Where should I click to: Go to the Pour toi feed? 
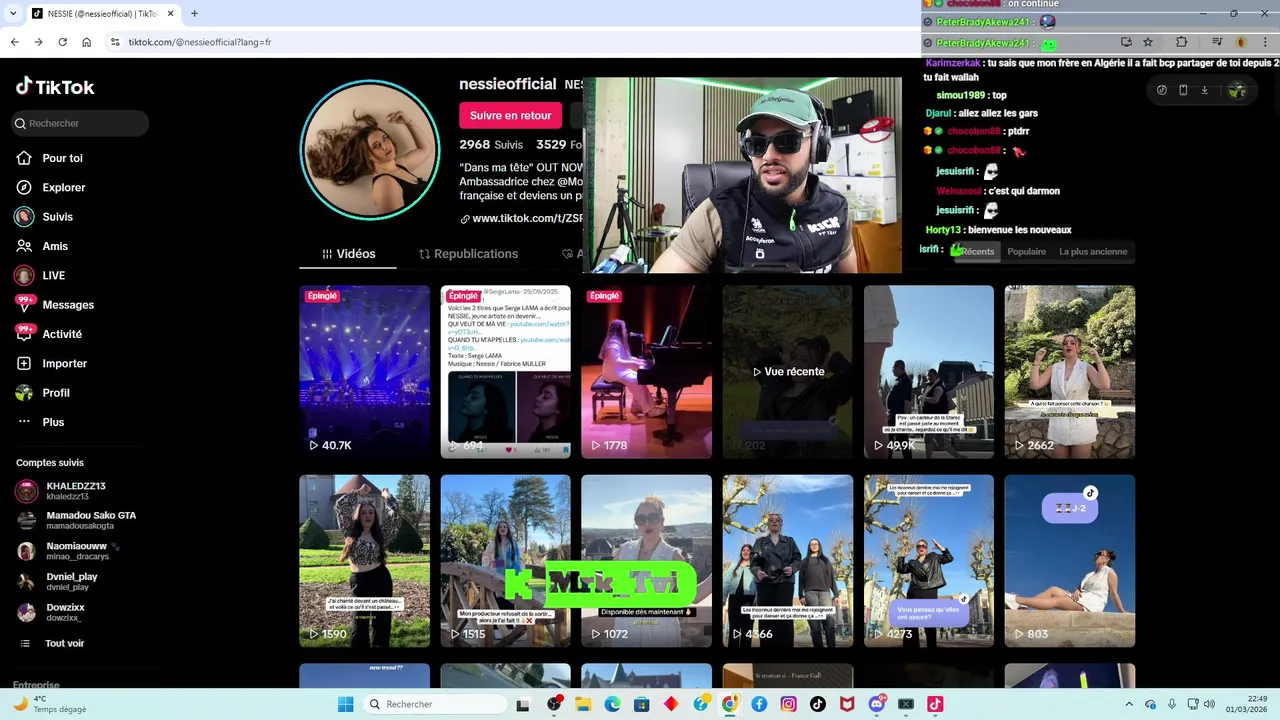[50, 158]
